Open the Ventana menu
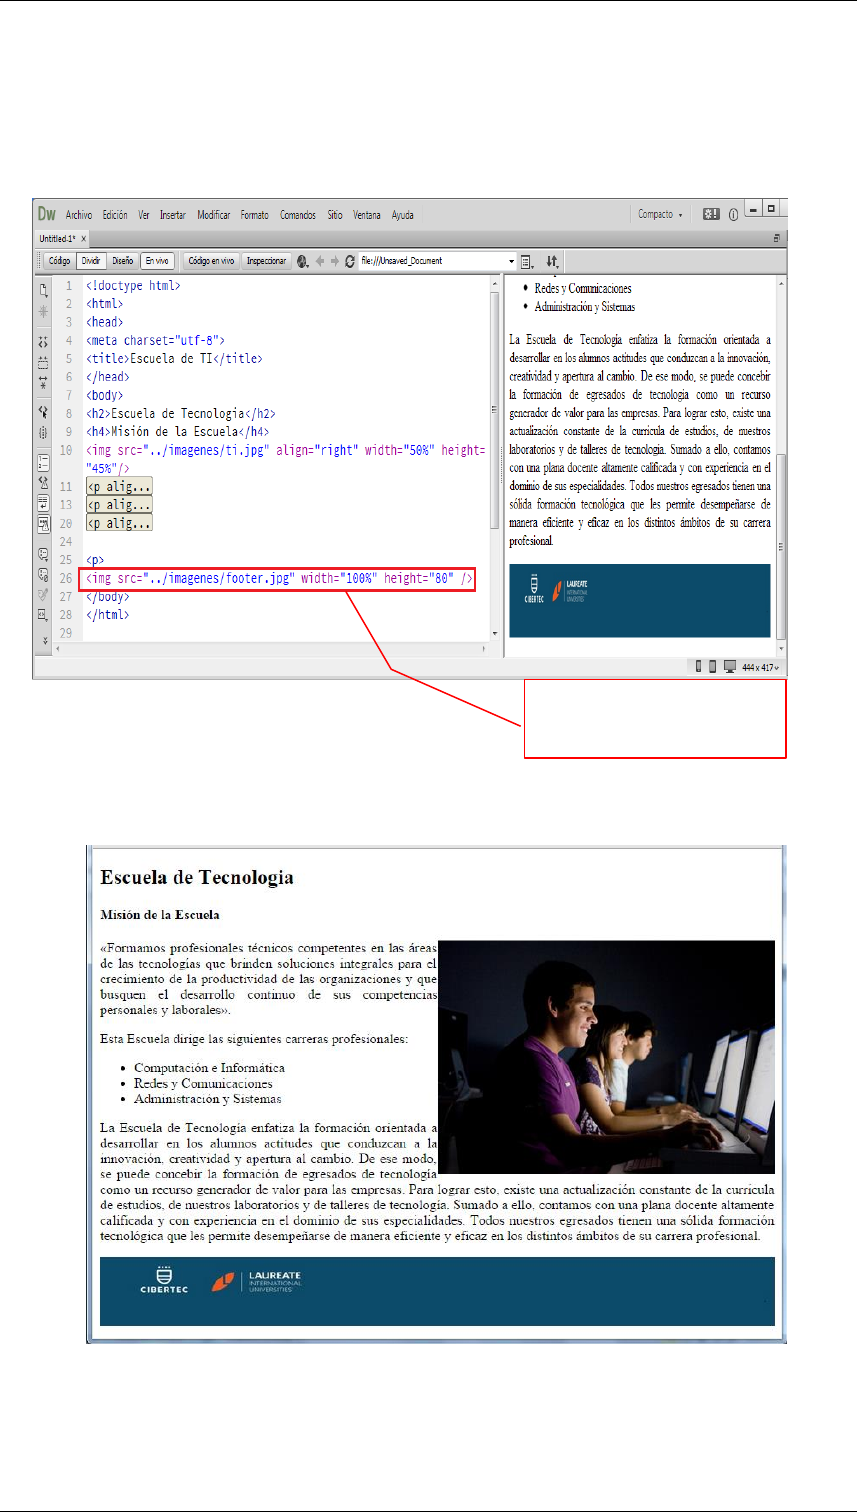The width and height of the screenshot is (857, 1512). 367,215
